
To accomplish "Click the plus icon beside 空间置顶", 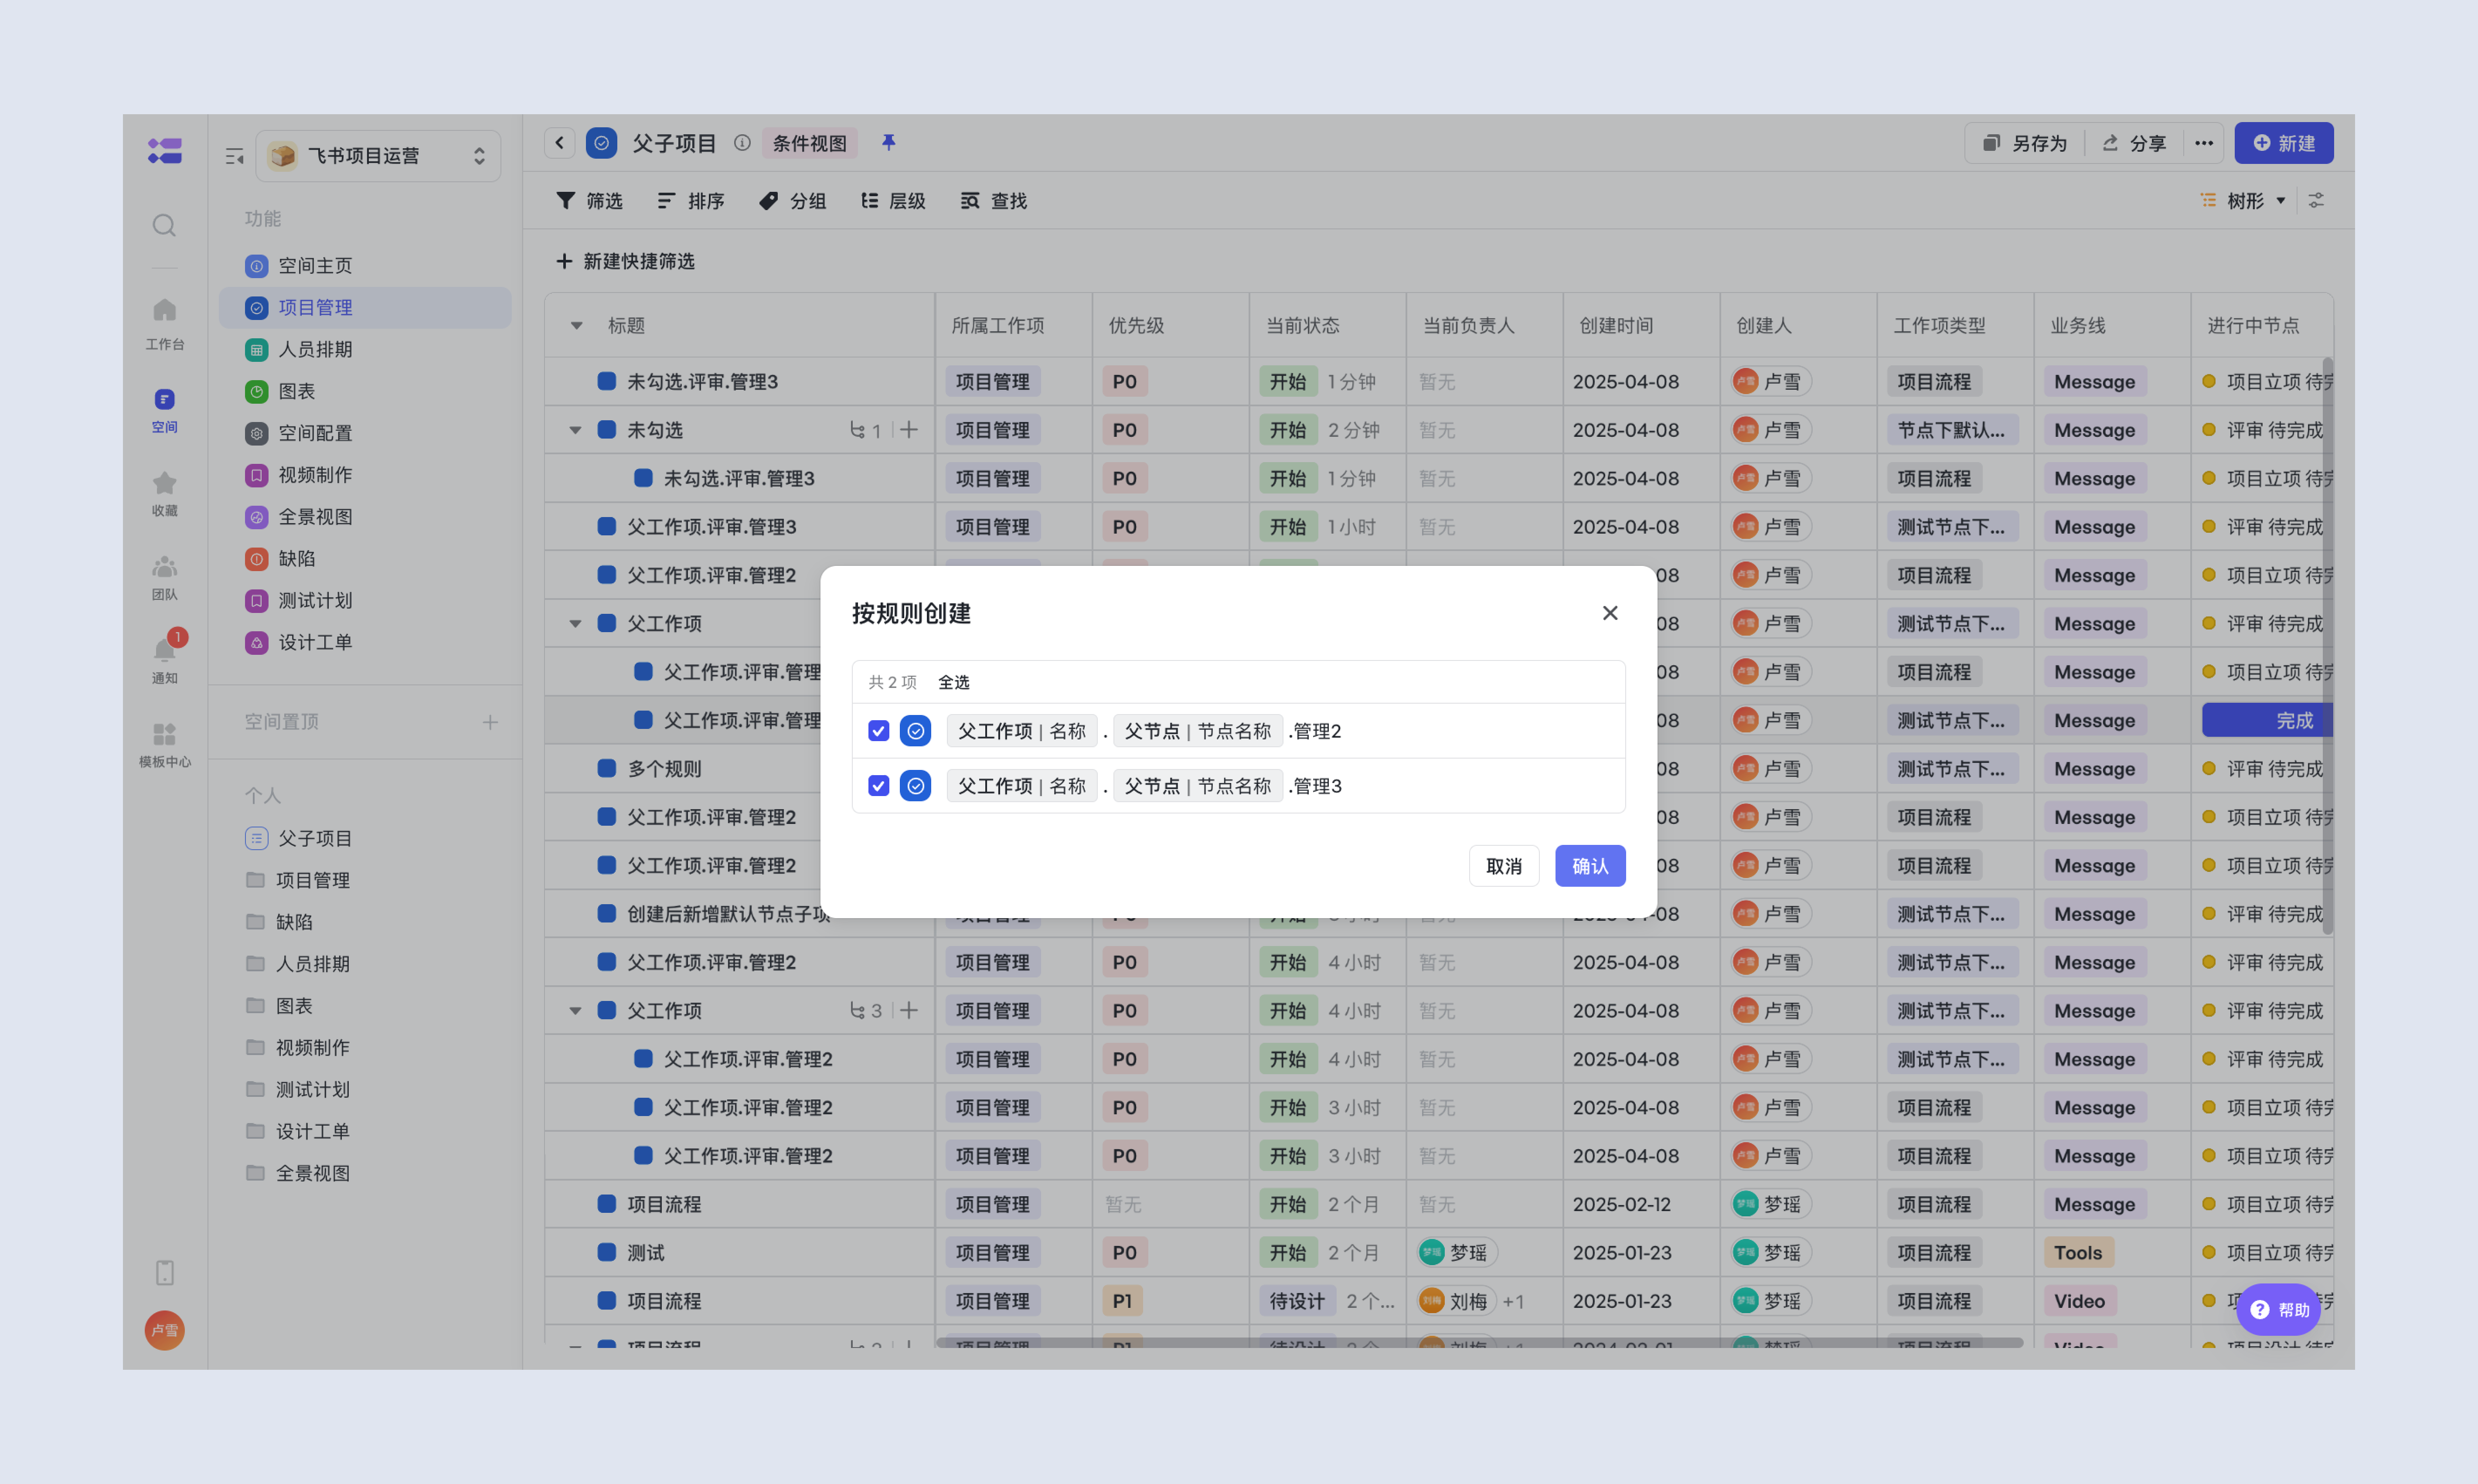I will click(490, 721).
